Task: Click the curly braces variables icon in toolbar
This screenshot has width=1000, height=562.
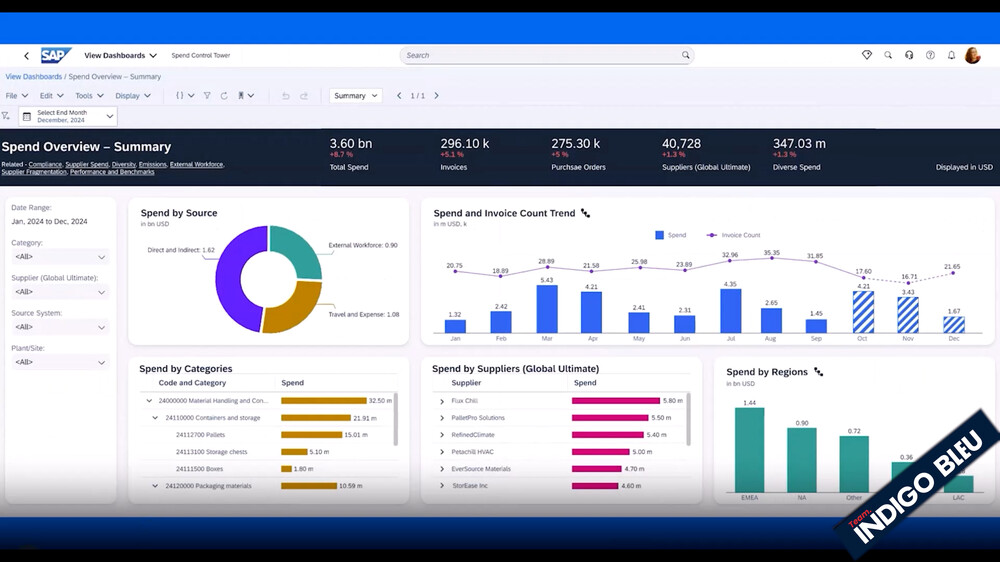Action: coord(180,96)
